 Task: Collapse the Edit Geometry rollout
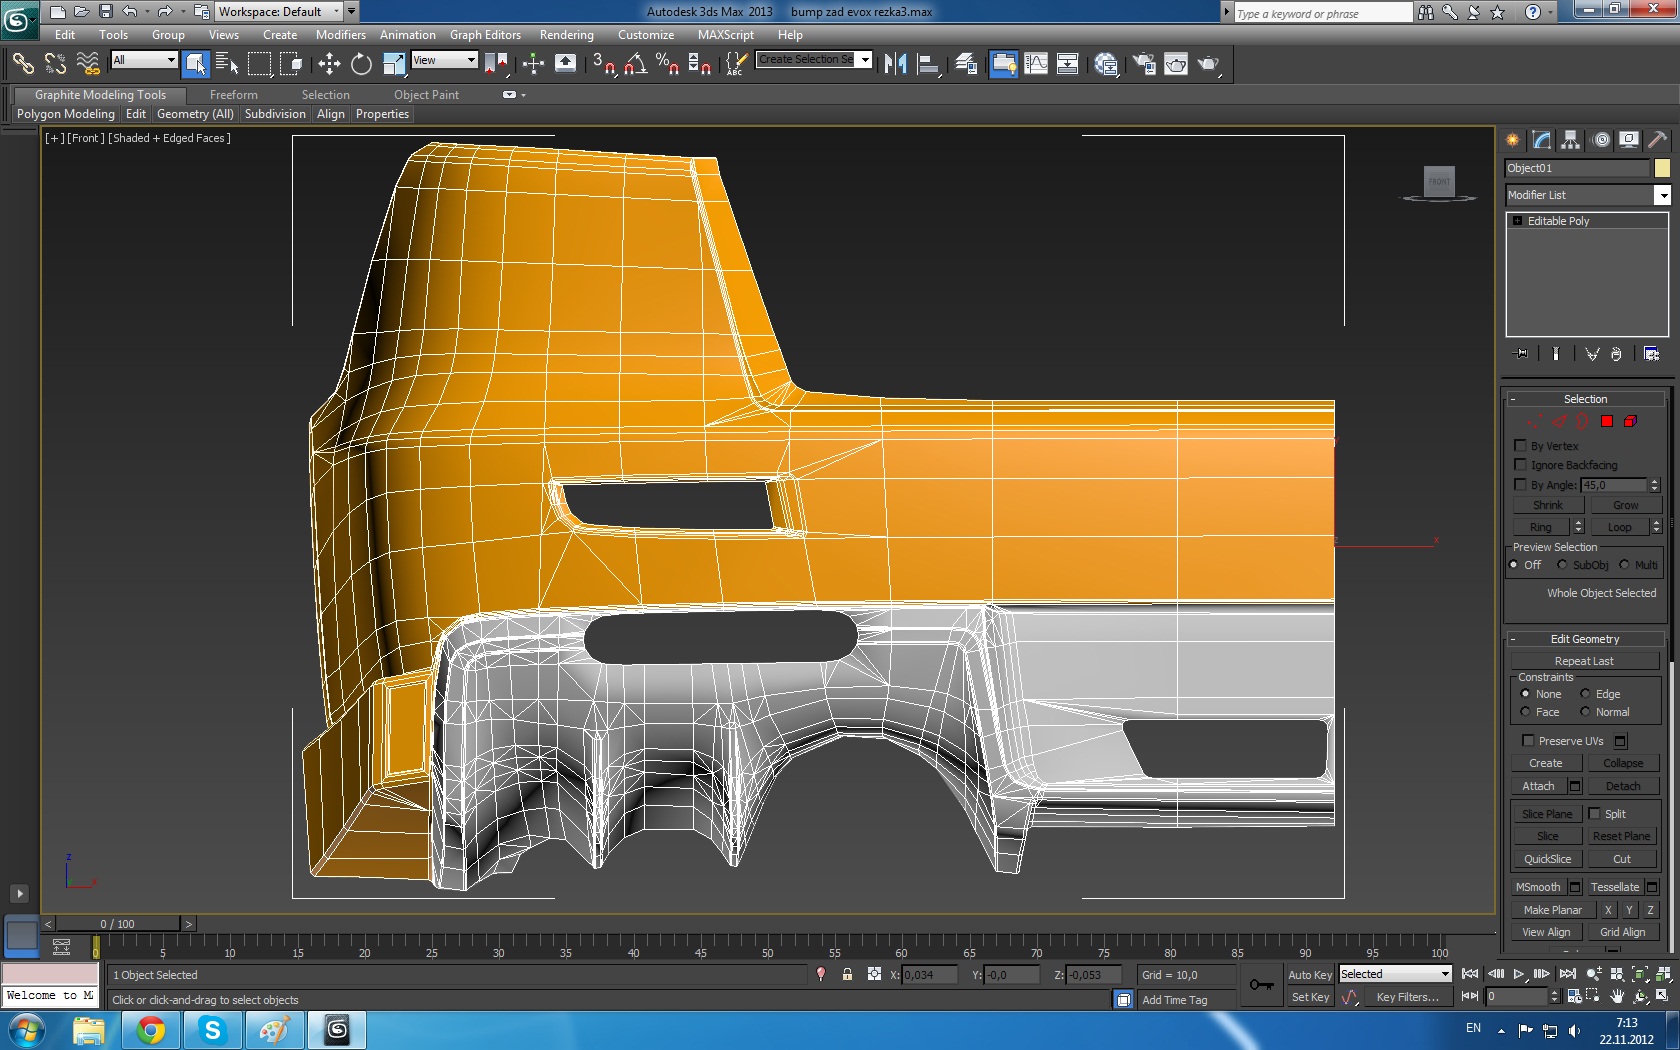point(1585,639)
